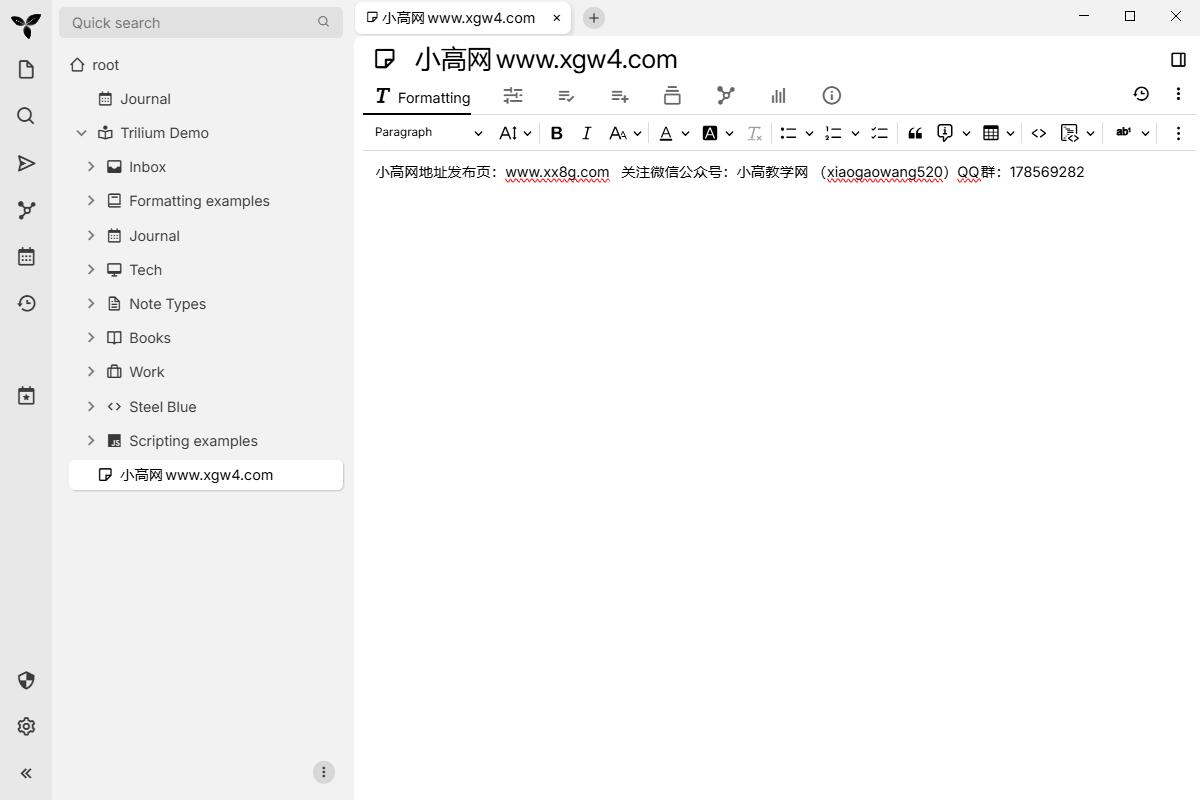Open the Paragraph heading dropdown

click(x=428, y=133)
